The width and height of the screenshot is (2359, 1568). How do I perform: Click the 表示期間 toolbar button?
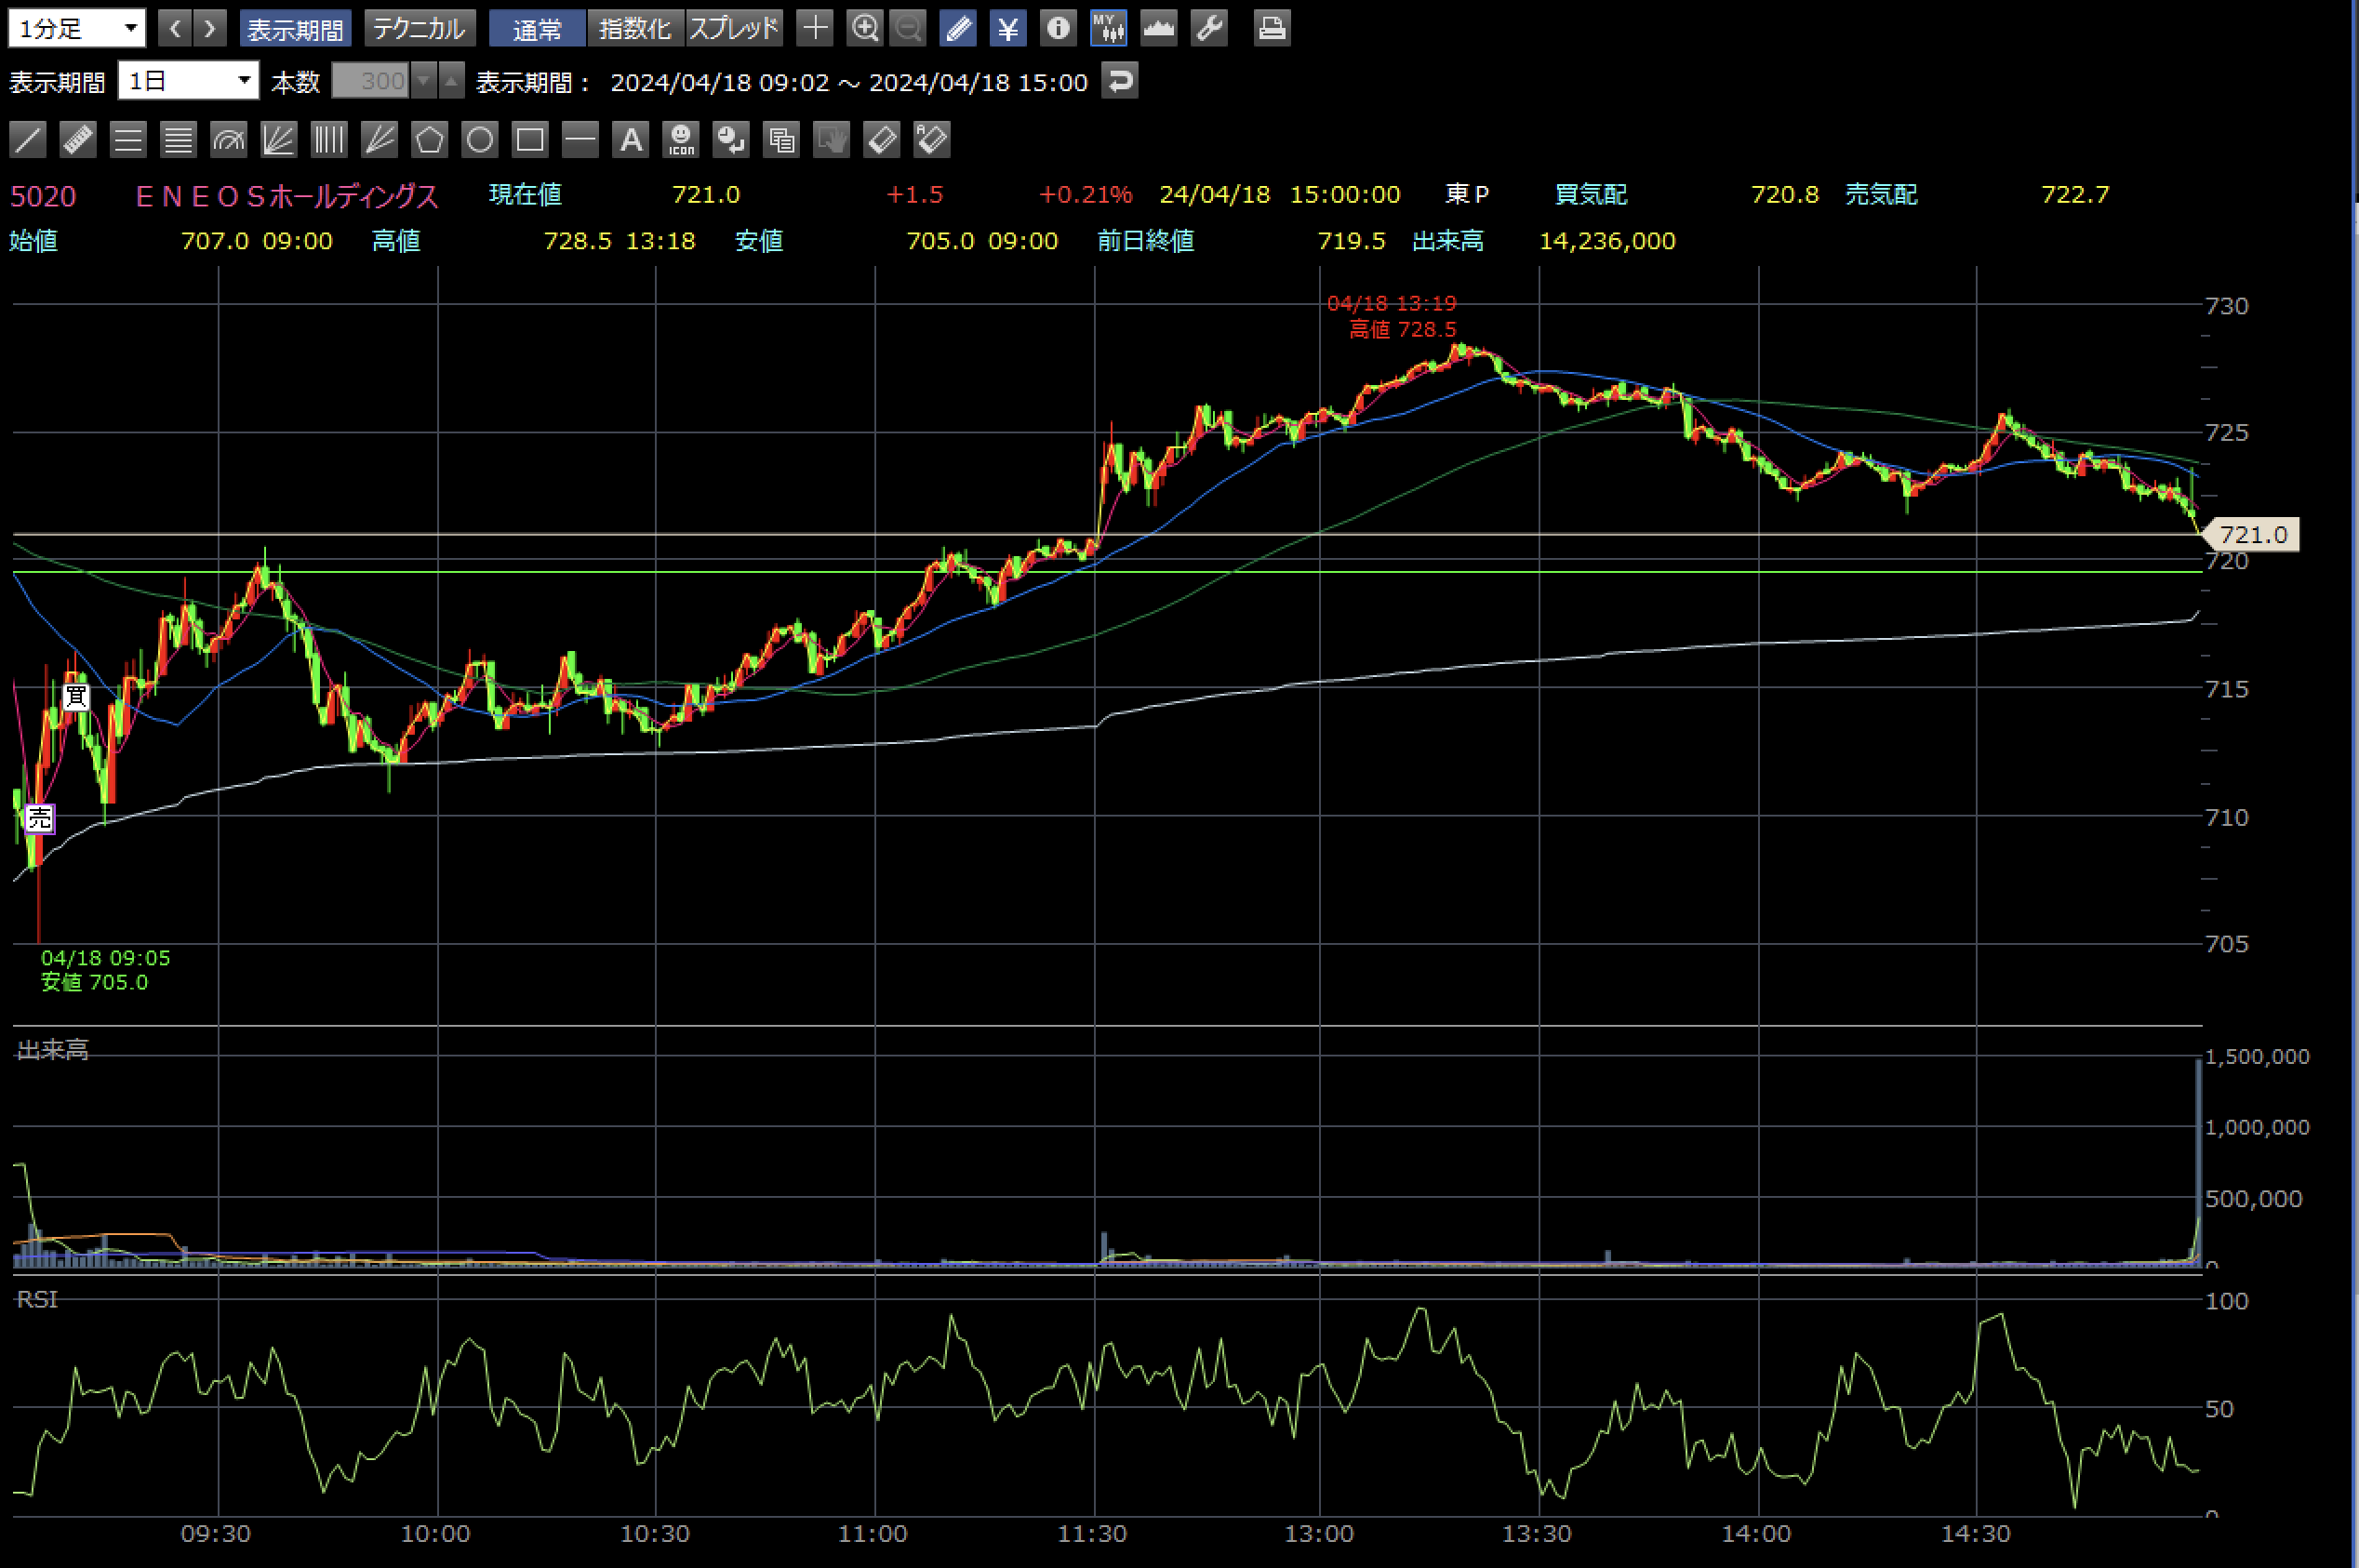tap(295, 28)
